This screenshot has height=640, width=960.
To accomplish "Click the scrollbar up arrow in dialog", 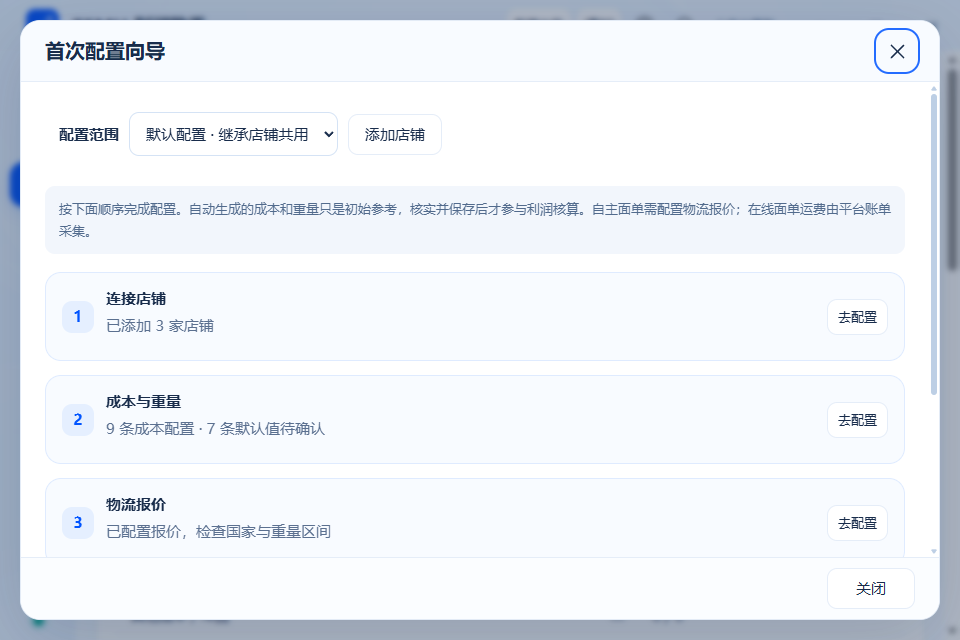I will [934, 89].
